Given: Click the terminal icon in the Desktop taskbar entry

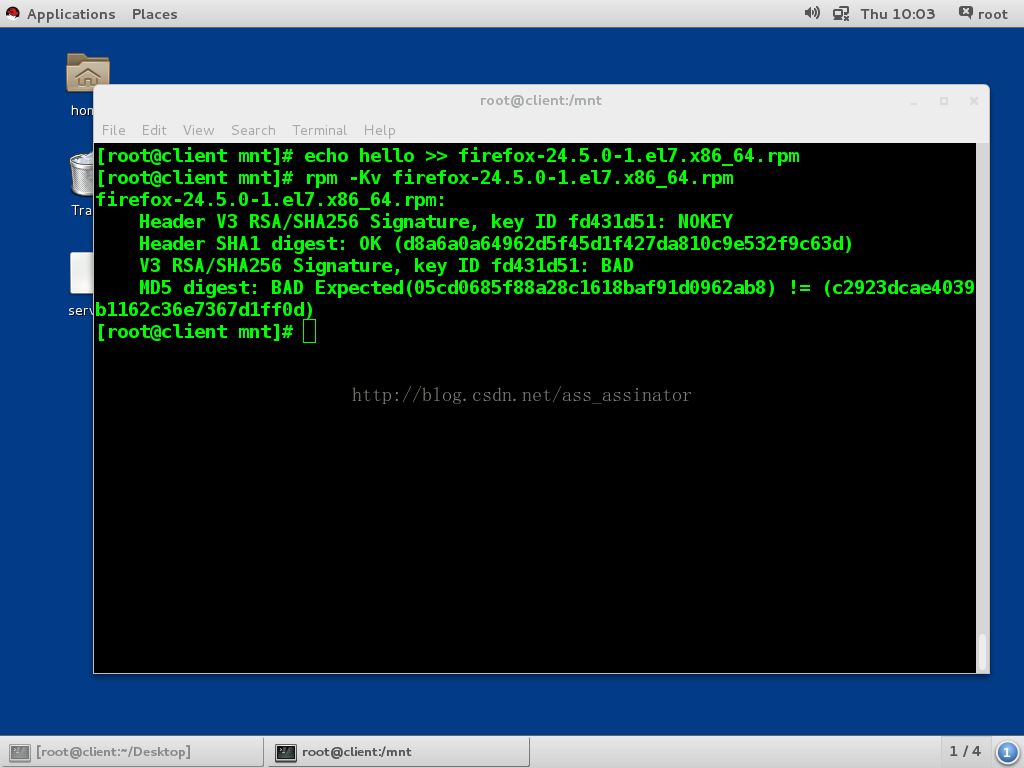Looking at the screenshot, I should click(20, 752).
